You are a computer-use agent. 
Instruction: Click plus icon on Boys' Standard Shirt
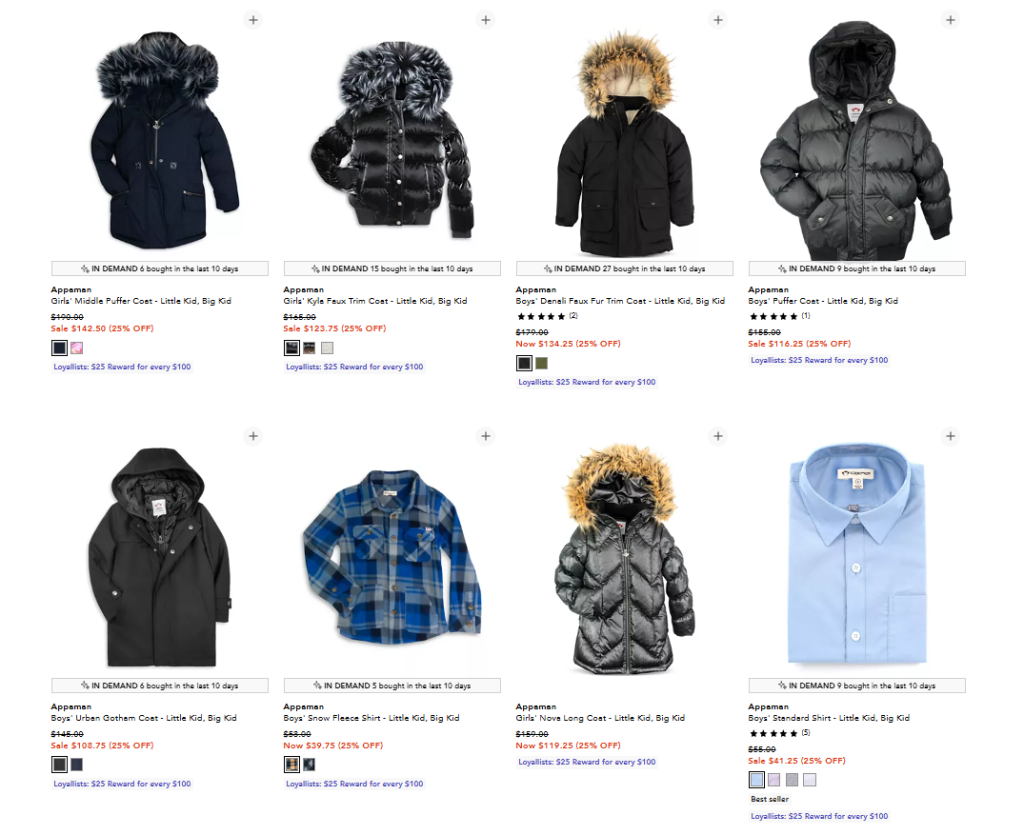(x=951, y=436)
